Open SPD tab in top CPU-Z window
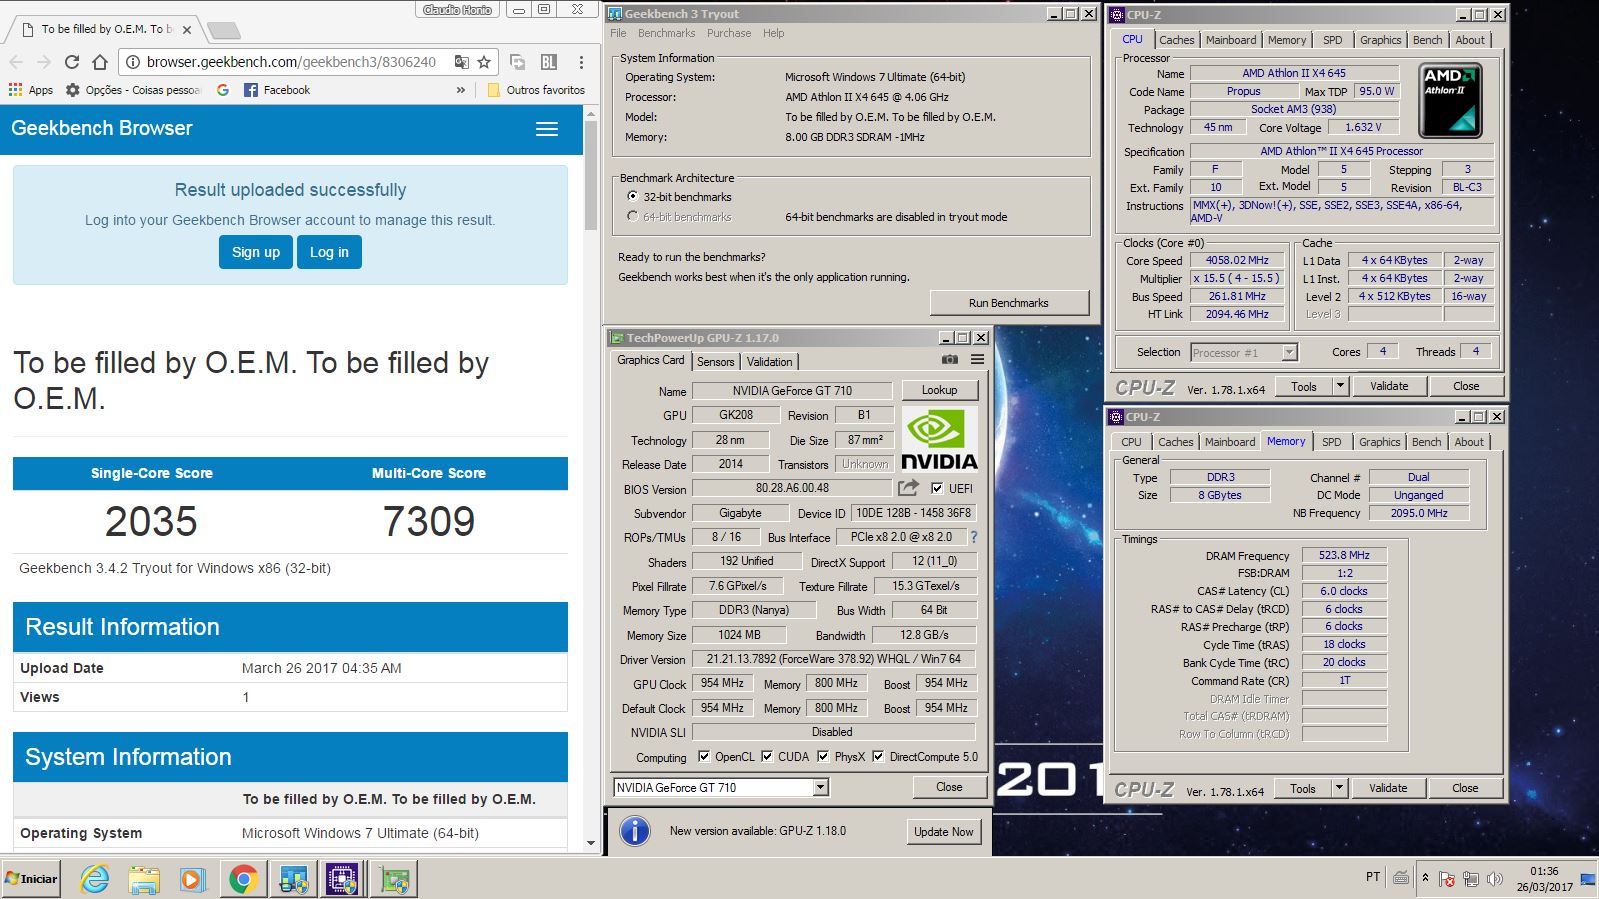Image resolution: width=1599 pixels, height=899 pixels. click(1333, 40)
